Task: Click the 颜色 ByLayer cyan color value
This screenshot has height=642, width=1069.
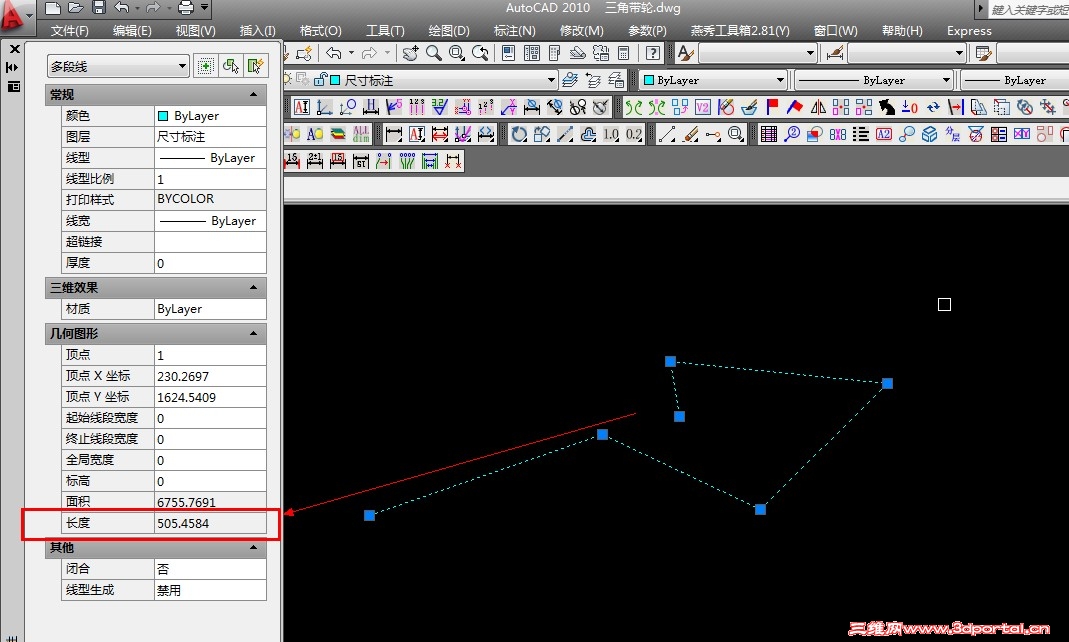Action: [x=210, y=116]
